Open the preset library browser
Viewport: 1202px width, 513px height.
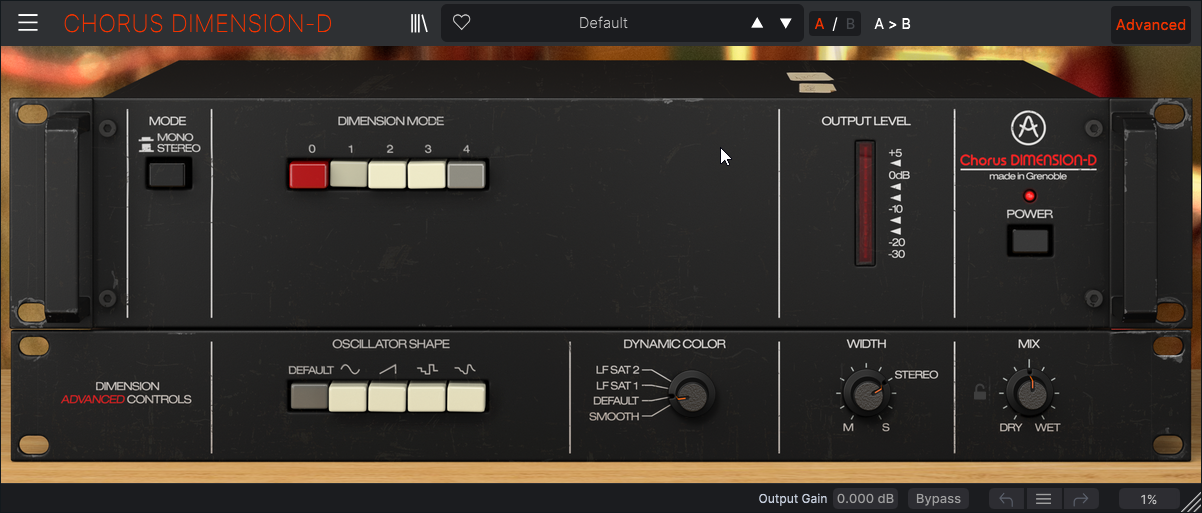point(419,23)
